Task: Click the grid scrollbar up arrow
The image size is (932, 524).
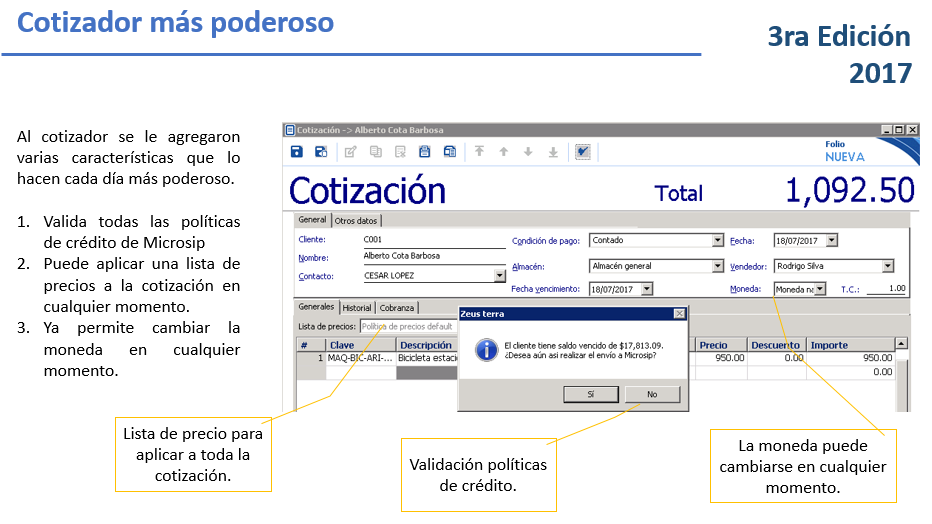Action: point(902,344)
